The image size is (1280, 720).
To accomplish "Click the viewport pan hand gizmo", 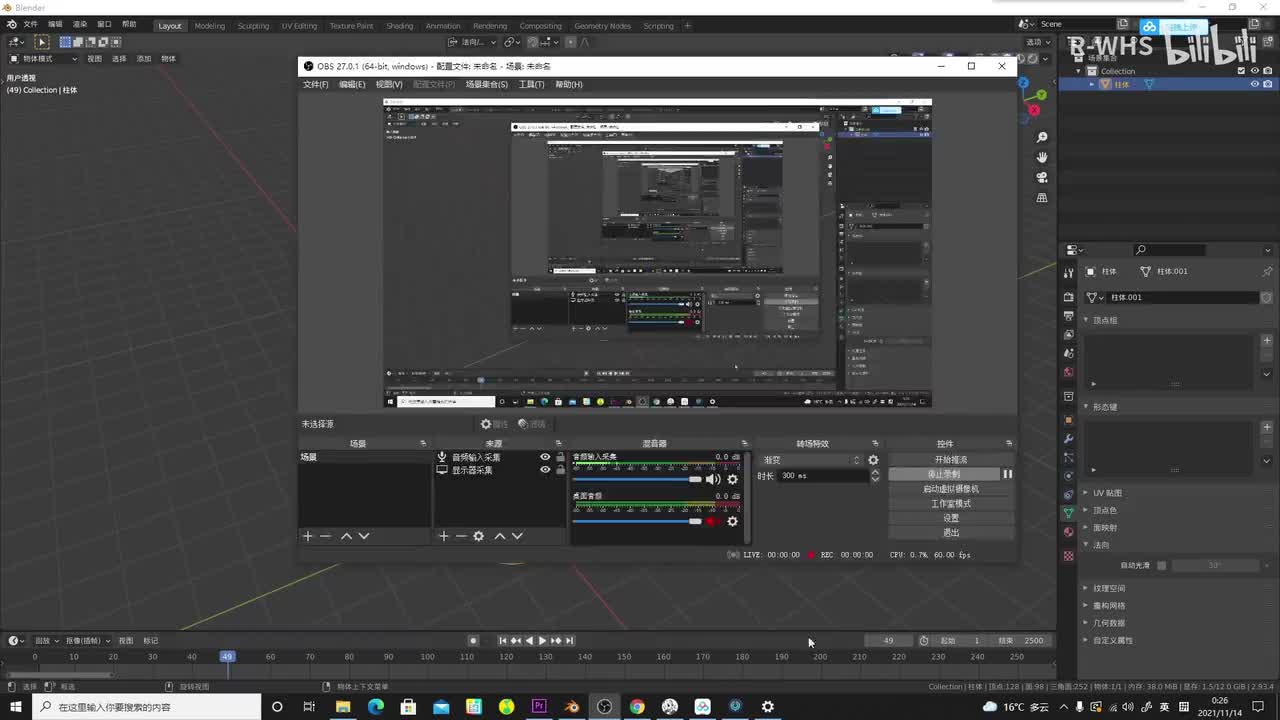I will tap(1042, 157).
